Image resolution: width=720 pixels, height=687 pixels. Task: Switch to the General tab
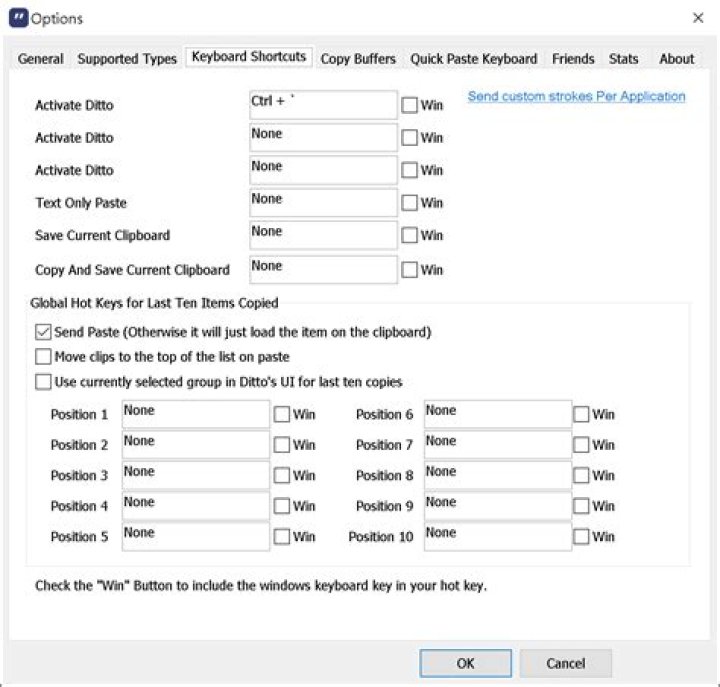pyautogui.click(x=40, y=59)
